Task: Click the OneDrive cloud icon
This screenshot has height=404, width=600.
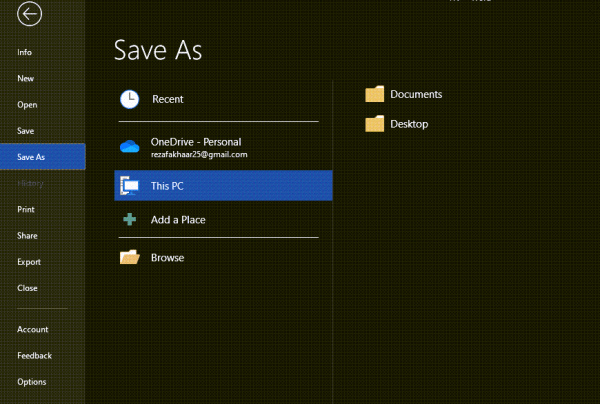Action: [130, 147]
